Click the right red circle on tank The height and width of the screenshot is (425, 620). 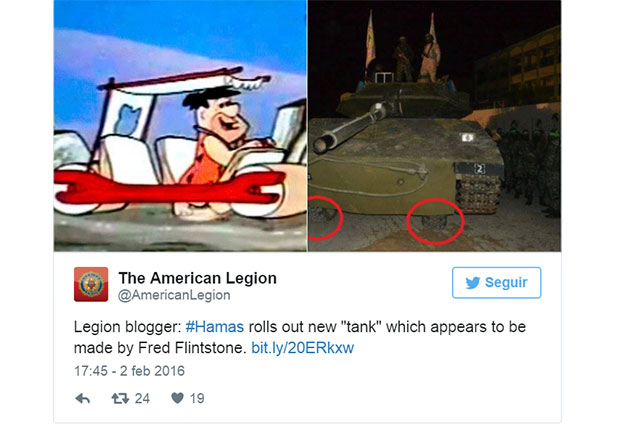pos(435,222)
